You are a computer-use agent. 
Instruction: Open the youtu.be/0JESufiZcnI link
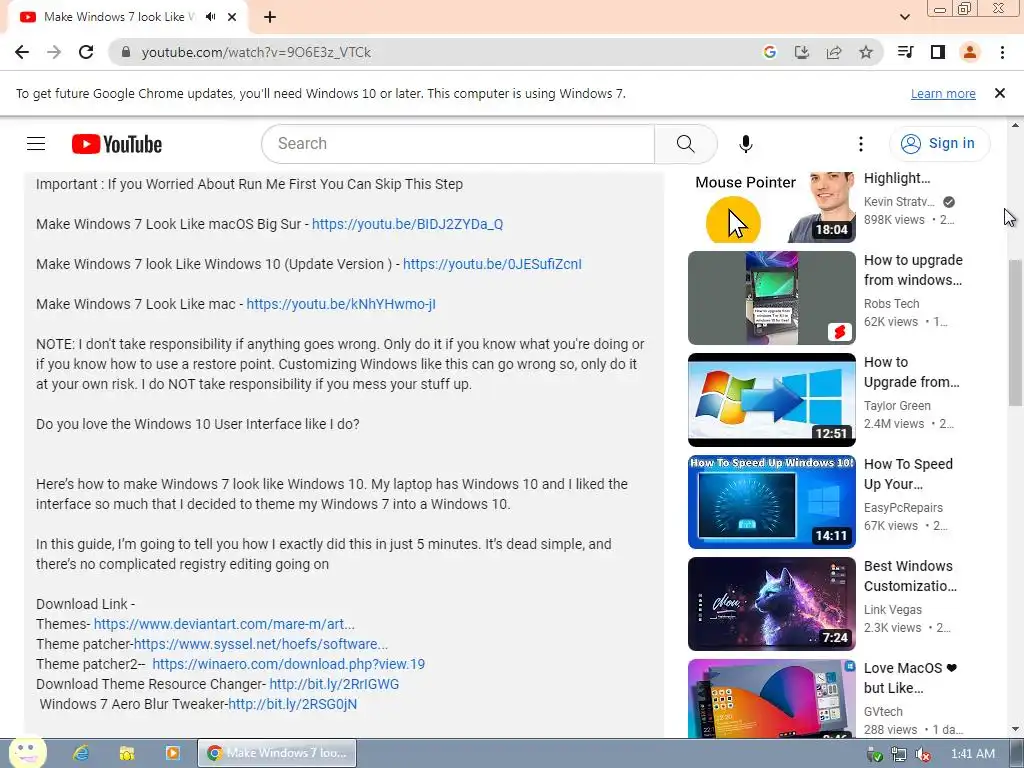[492, 264]
